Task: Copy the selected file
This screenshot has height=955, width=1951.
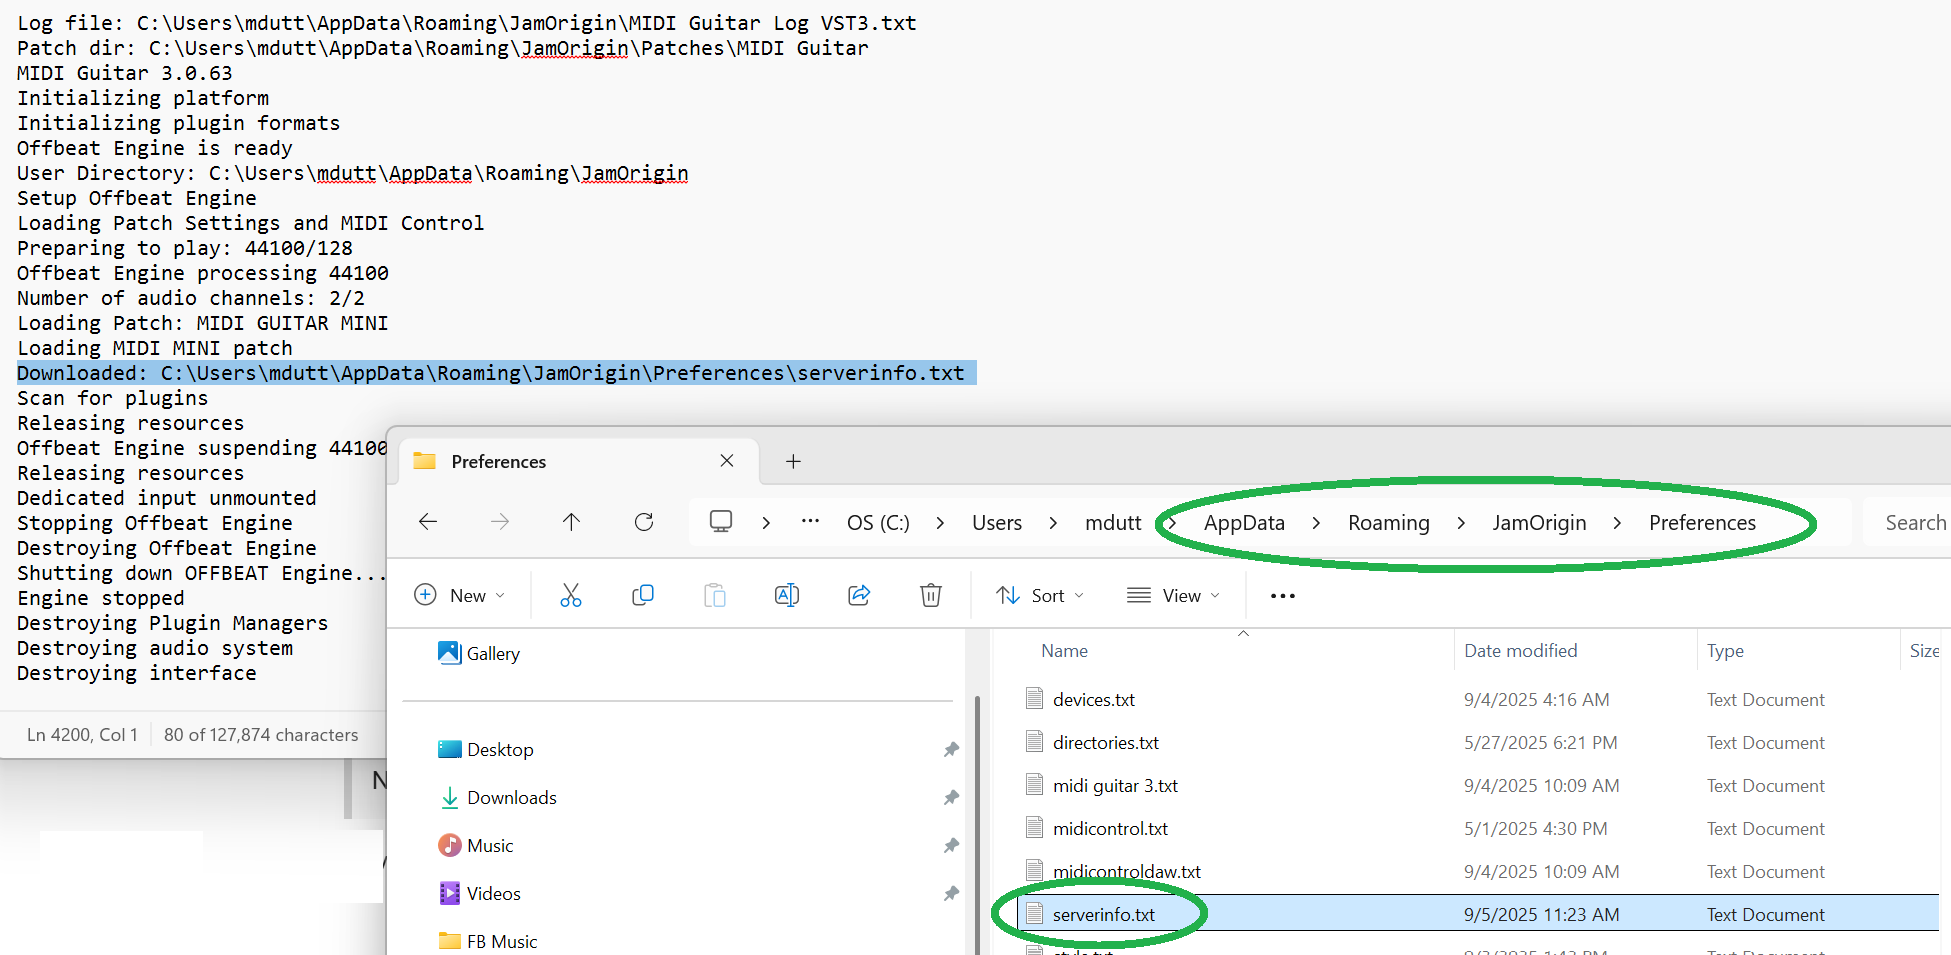Action: (x=643, y=596)
